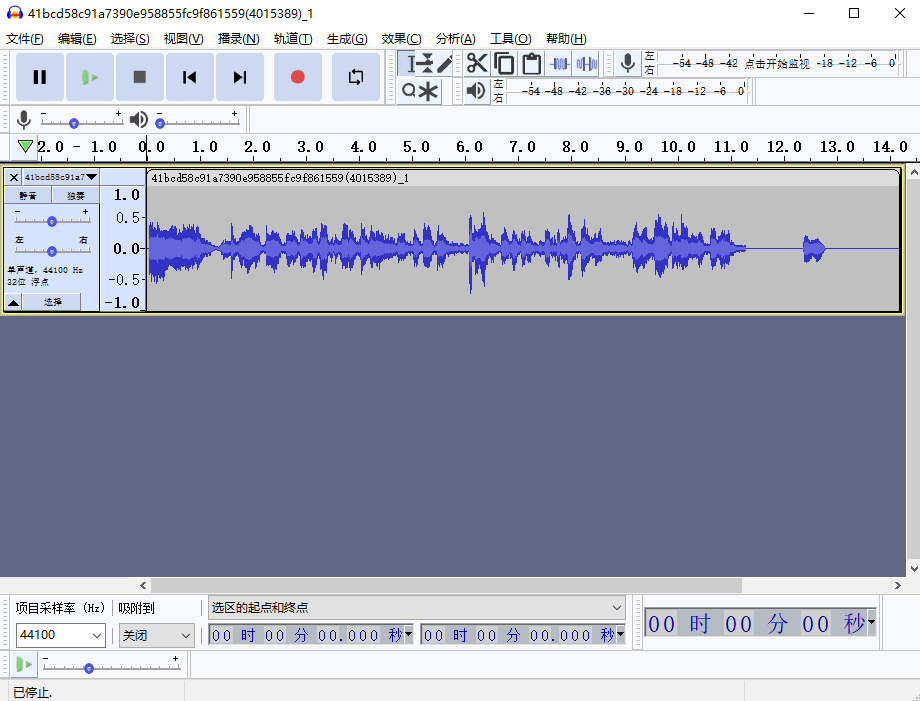The image size is (920, 701).
Task: Click the track 选择 button
Action: coord(52,302)
